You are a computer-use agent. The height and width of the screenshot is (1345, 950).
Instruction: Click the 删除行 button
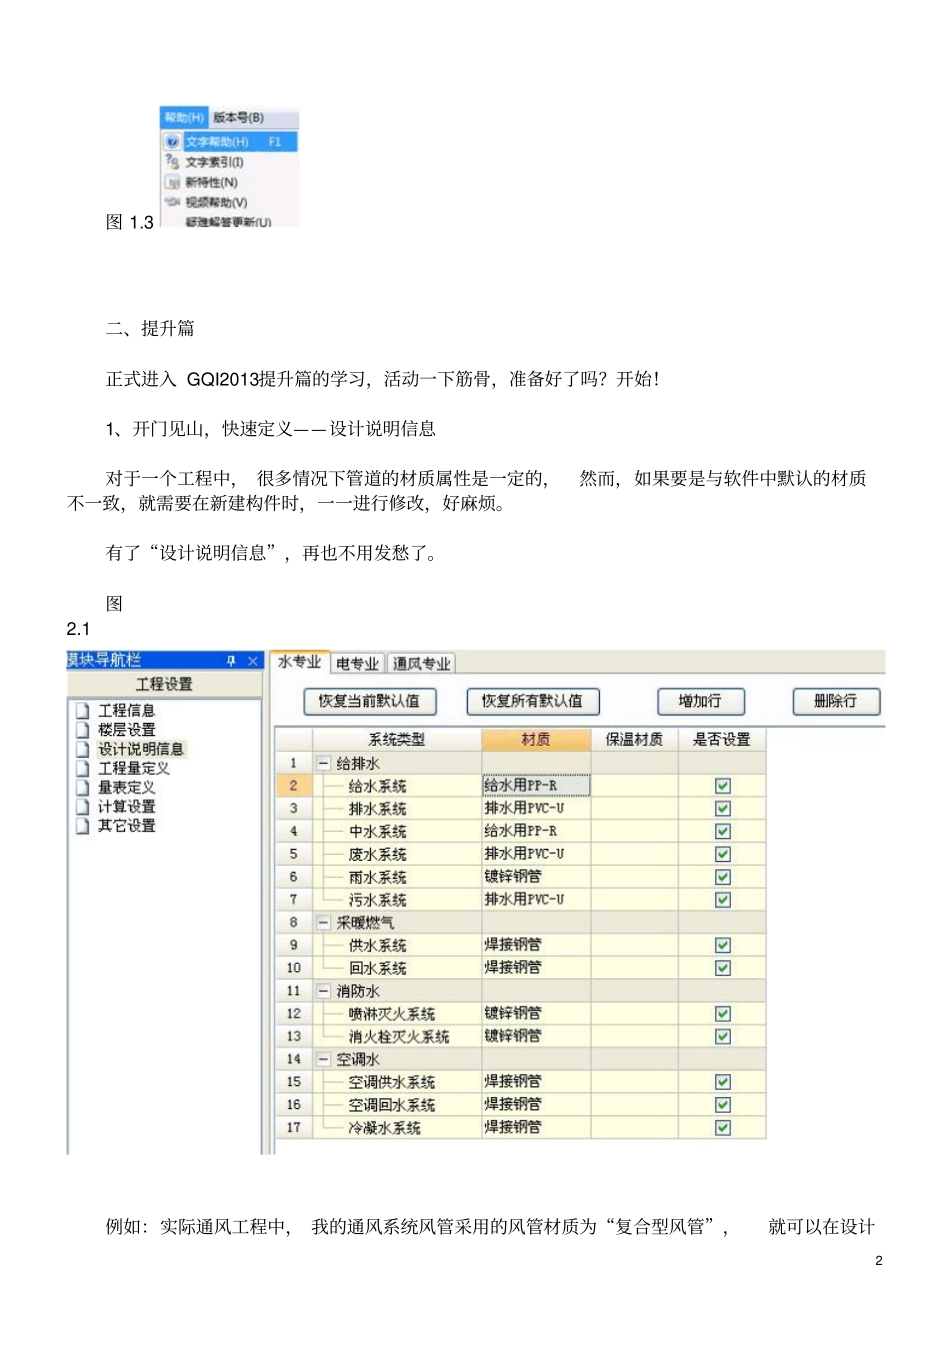coord(836,701)
